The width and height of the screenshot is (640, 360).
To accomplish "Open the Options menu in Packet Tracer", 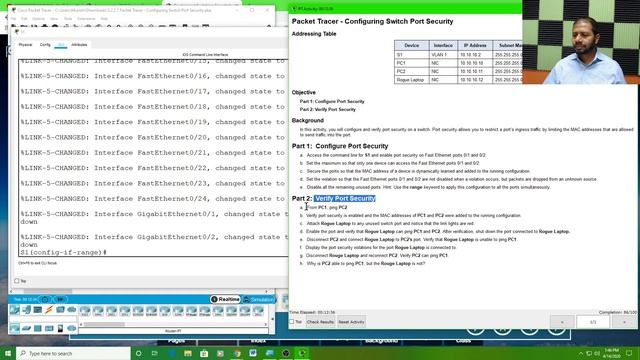I will [38, 18].
